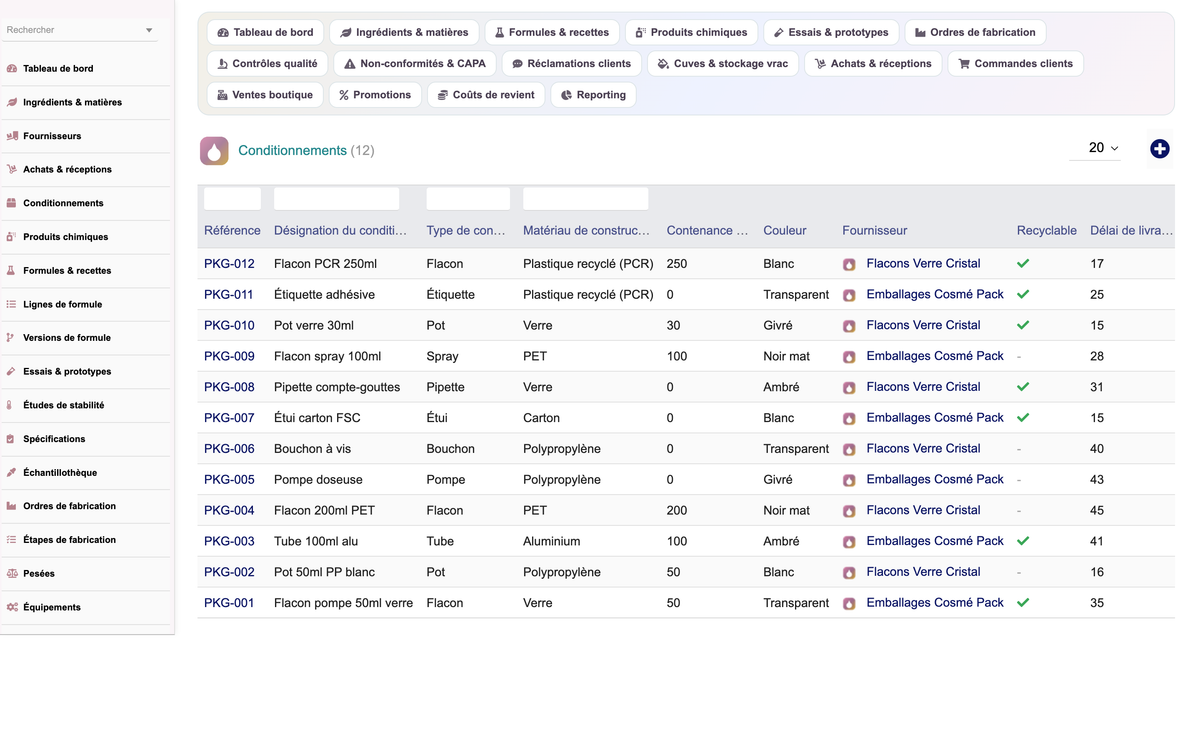Click supplier icon in PKG-012 row

pyautogui.click(x=849, y=265)
